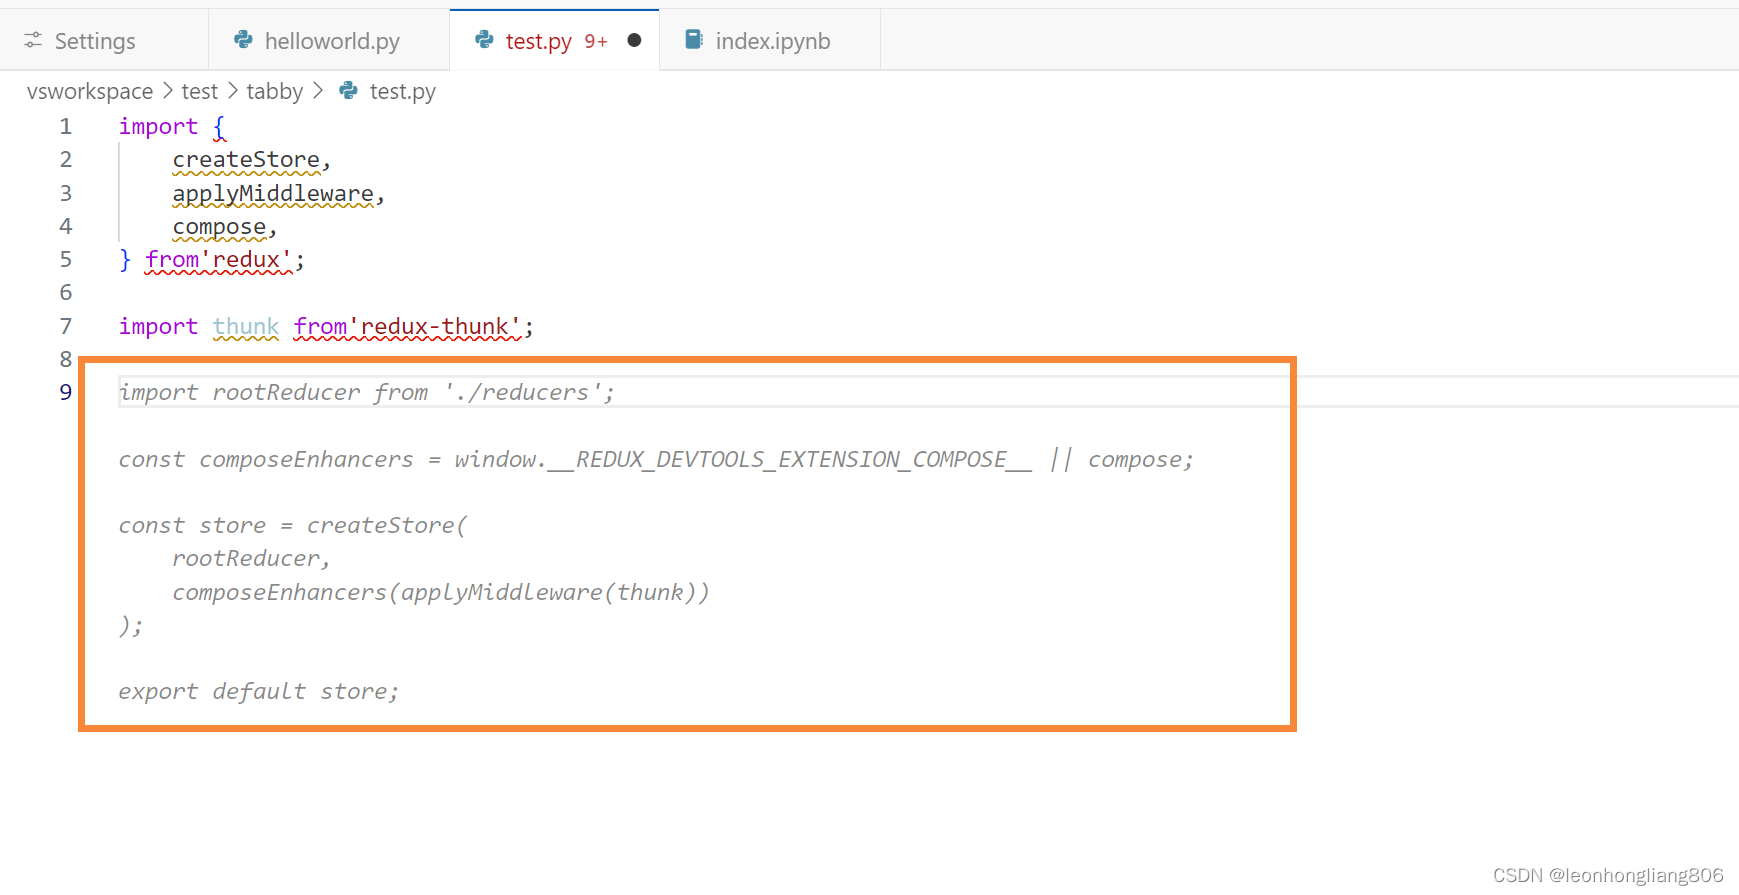The image size is (1739, 895).
Task: Click 'redux-thunk' string on line 7
Action: point(435,327)
